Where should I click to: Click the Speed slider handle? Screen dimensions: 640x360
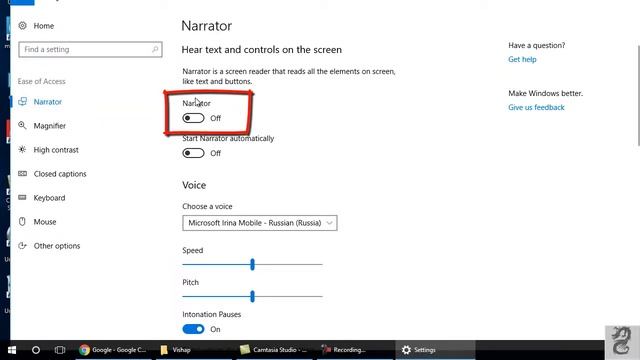[x=252, y=264]
